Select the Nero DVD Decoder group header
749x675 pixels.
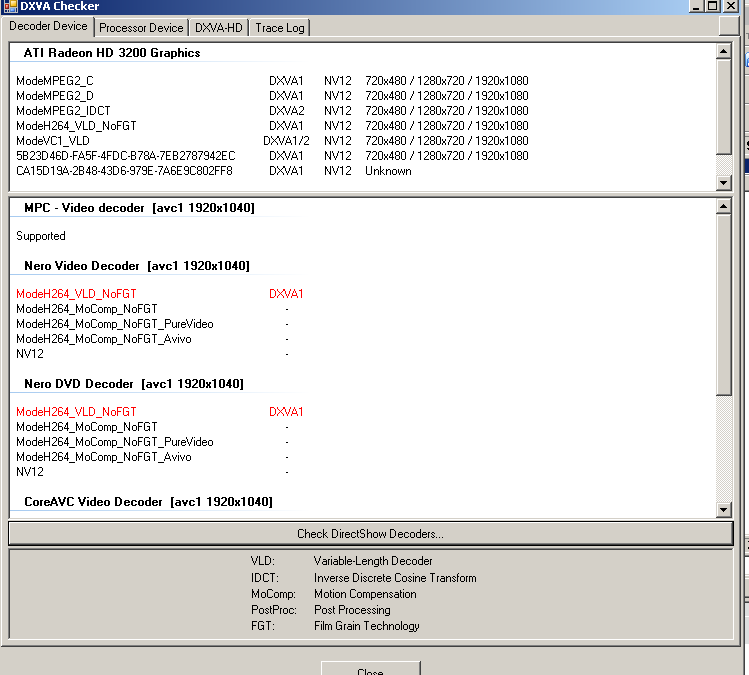click(133, 384)
